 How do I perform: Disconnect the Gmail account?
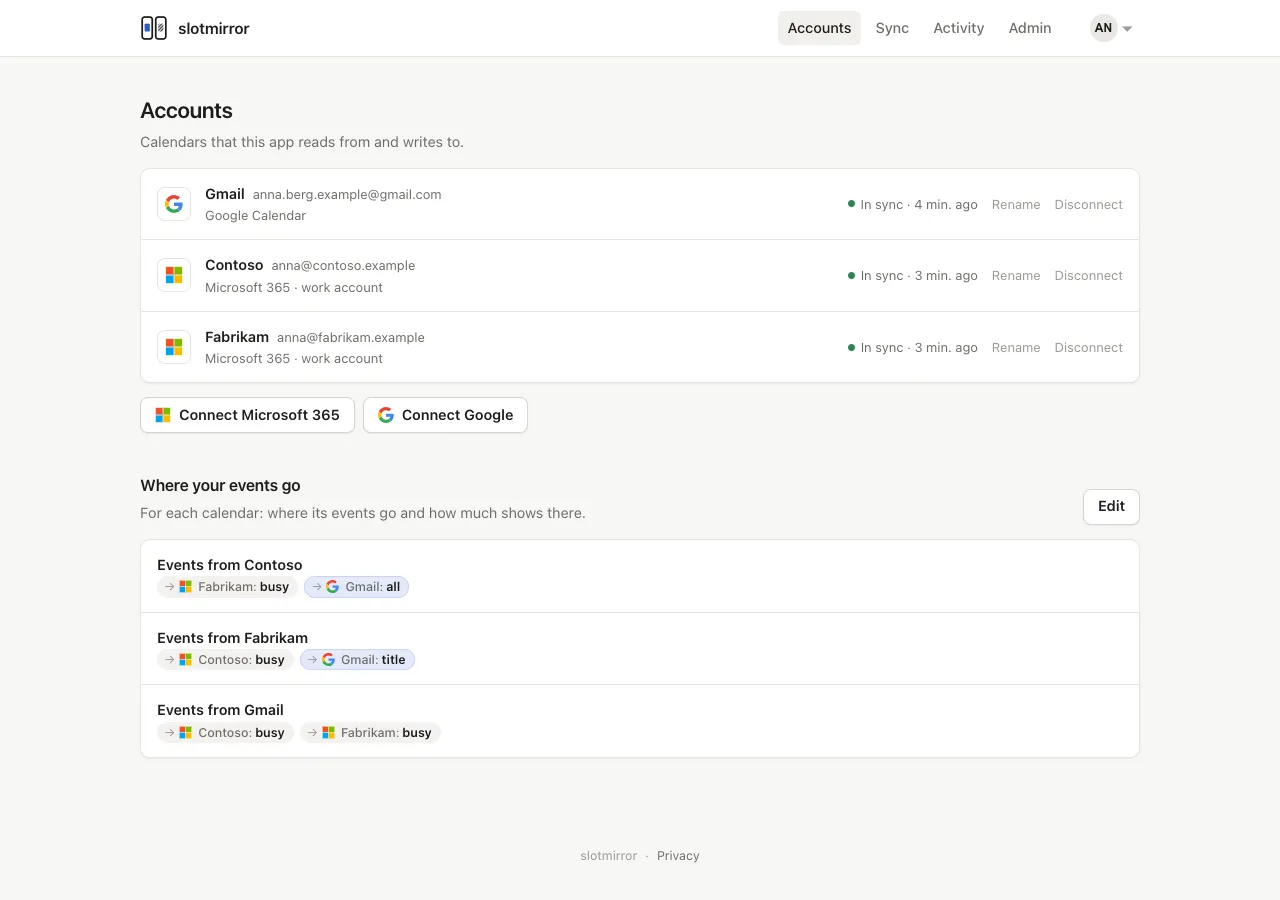pos(1088,204)
